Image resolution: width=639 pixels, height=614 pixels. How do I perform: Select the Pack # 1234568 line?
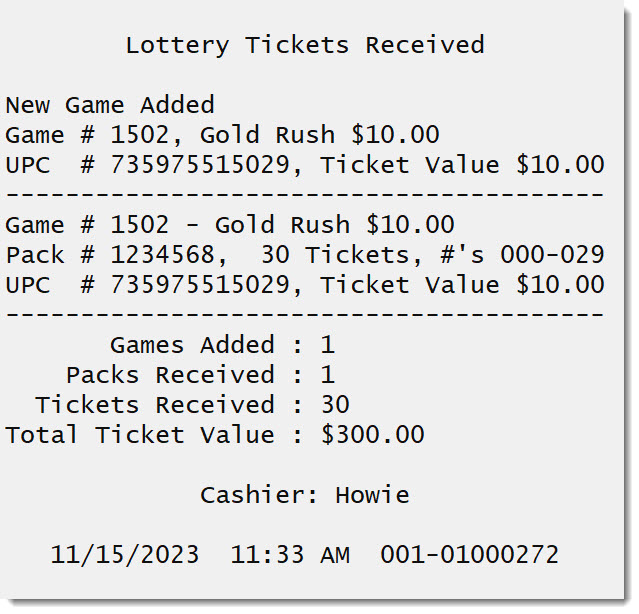(x=305, y=255)
